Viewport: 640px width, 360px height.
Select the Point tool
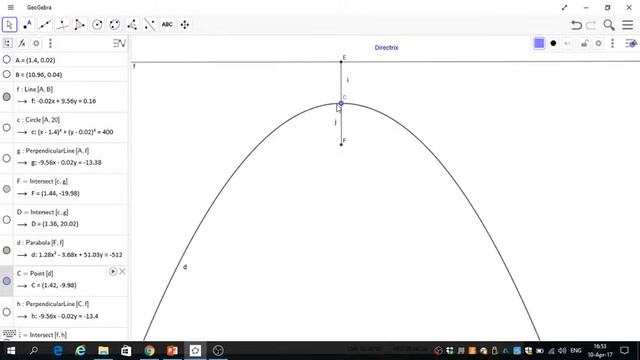pyautogui.click(x=27, y=24)
